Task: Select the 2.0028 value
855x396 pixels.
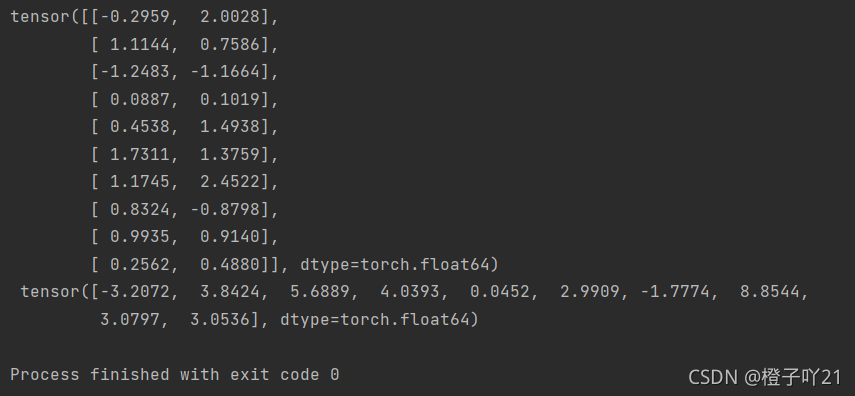Action: (230, 17)
